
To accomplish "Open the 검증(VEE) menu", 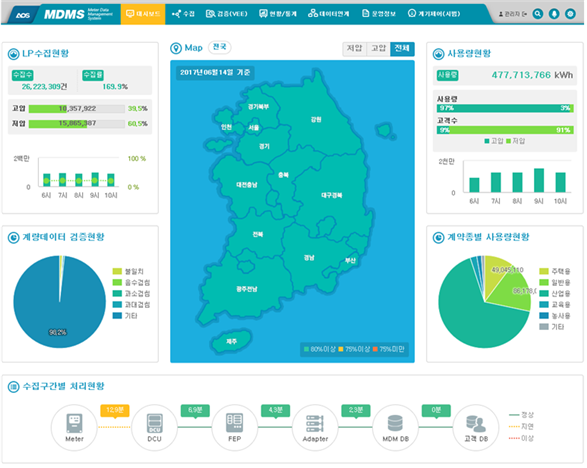I will 226,14.
